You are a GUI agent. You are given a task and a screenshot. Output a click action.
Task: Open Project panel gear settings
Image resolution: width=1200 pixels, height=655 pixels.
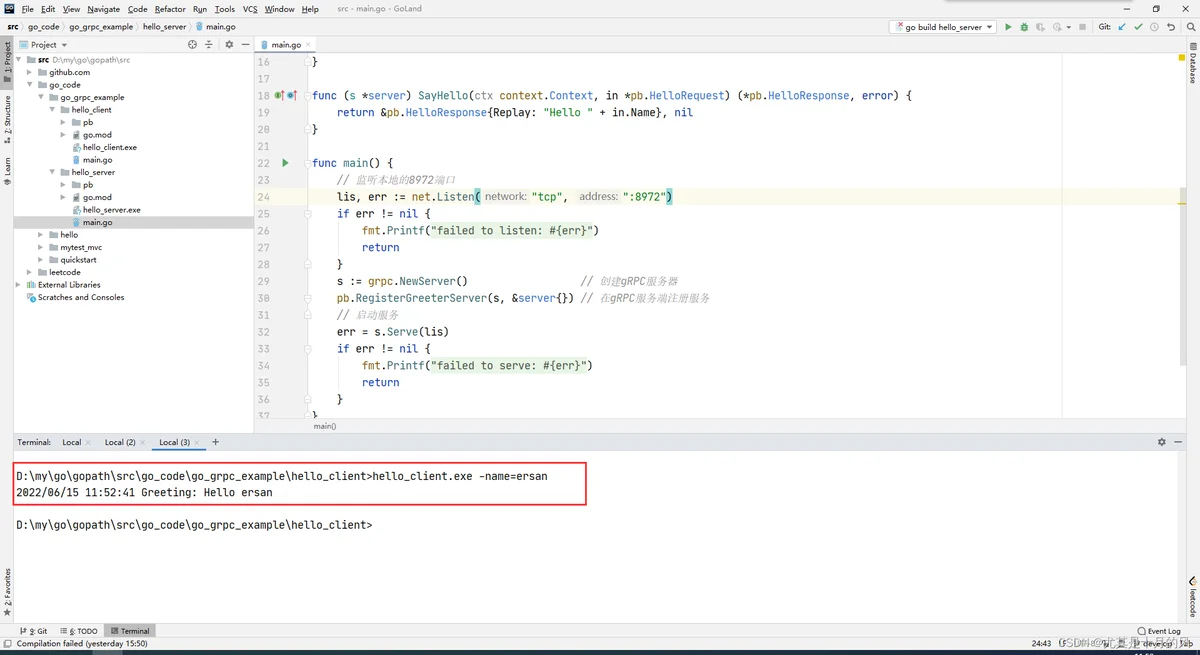click(x=229, y=44)
